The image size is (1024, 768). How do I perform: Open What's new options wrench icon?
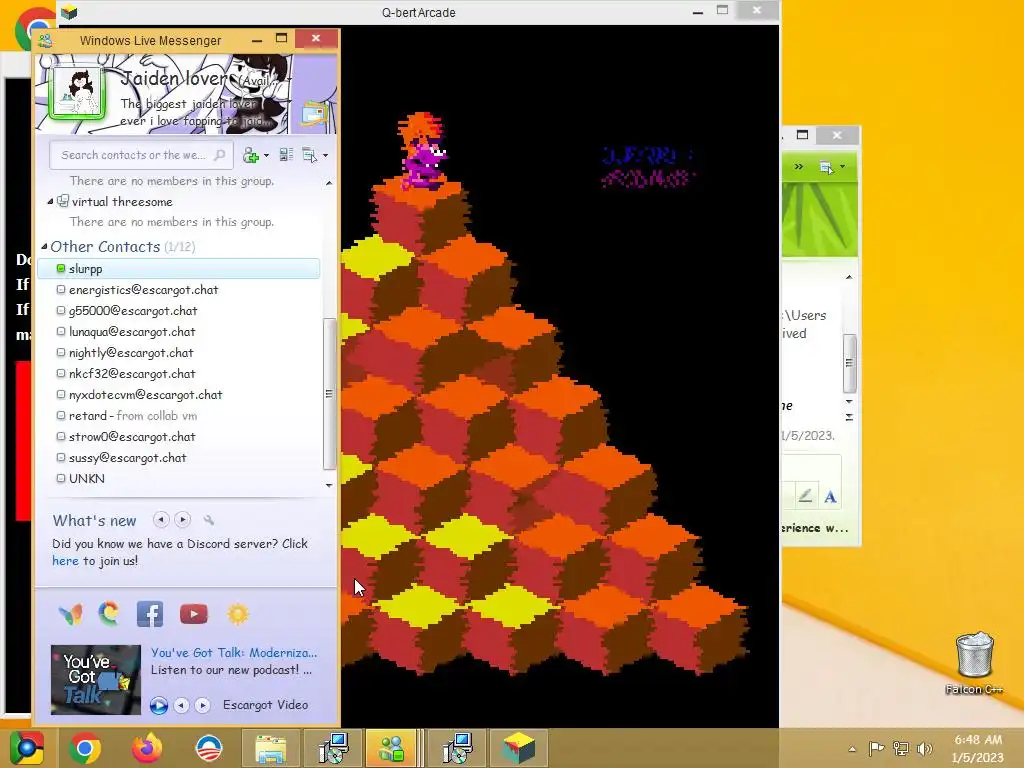click(x=209, y=520)
